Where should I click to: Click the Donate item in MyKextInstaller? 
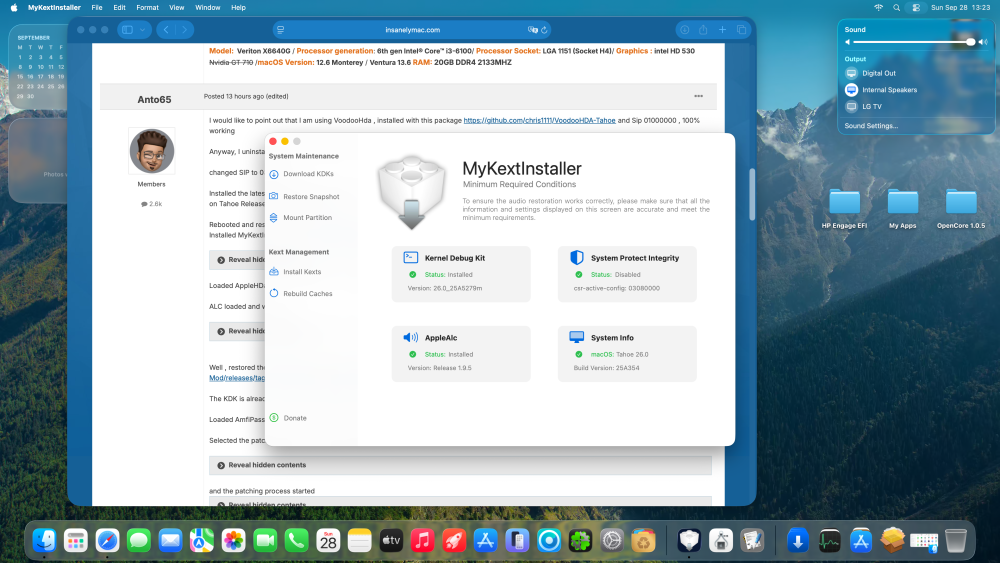[288, 418]
